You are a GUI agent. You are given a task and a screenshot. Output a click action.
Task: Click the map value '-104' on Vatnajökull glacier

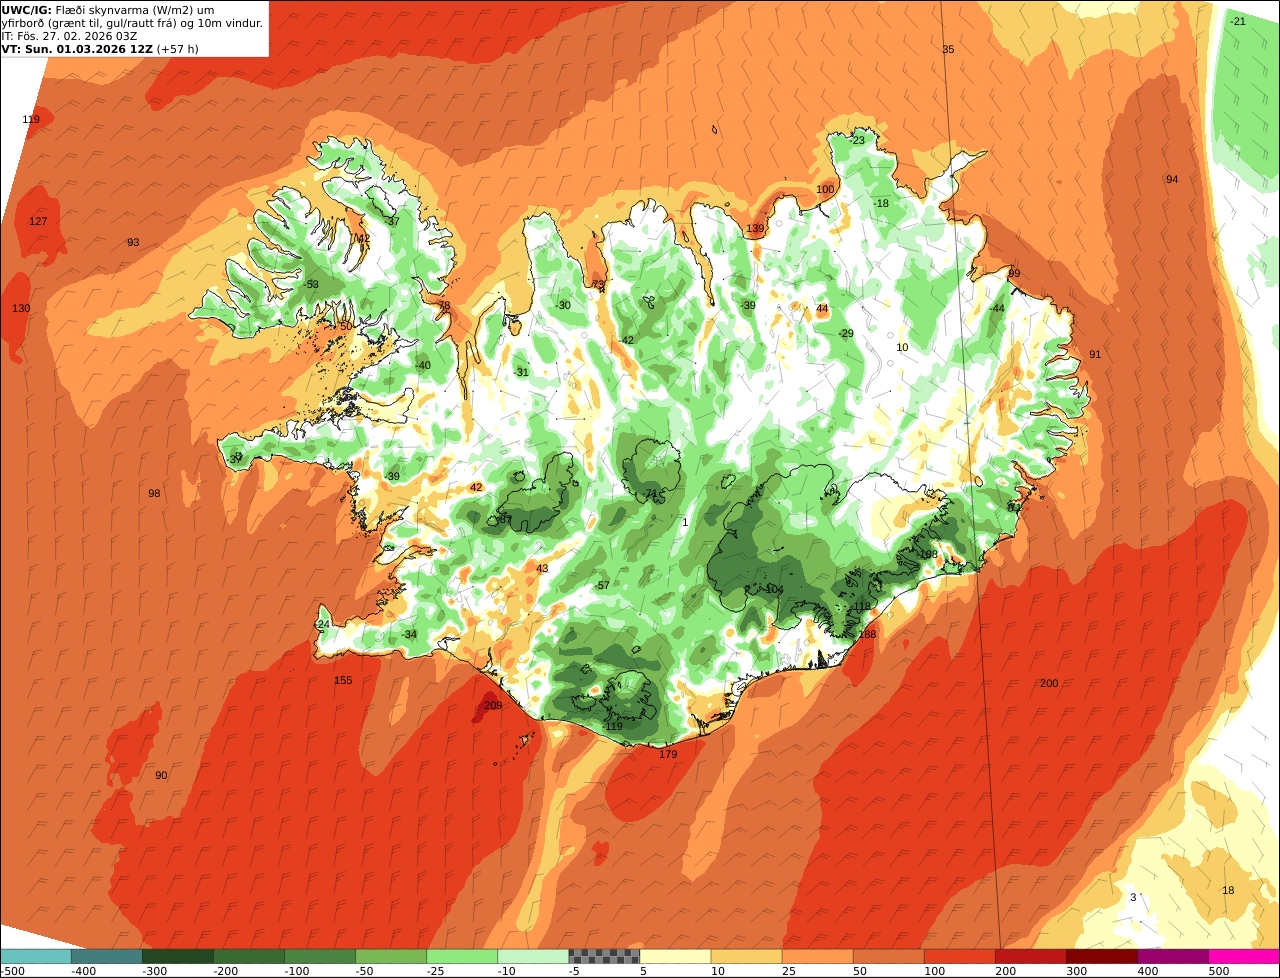tap(772, 590)
